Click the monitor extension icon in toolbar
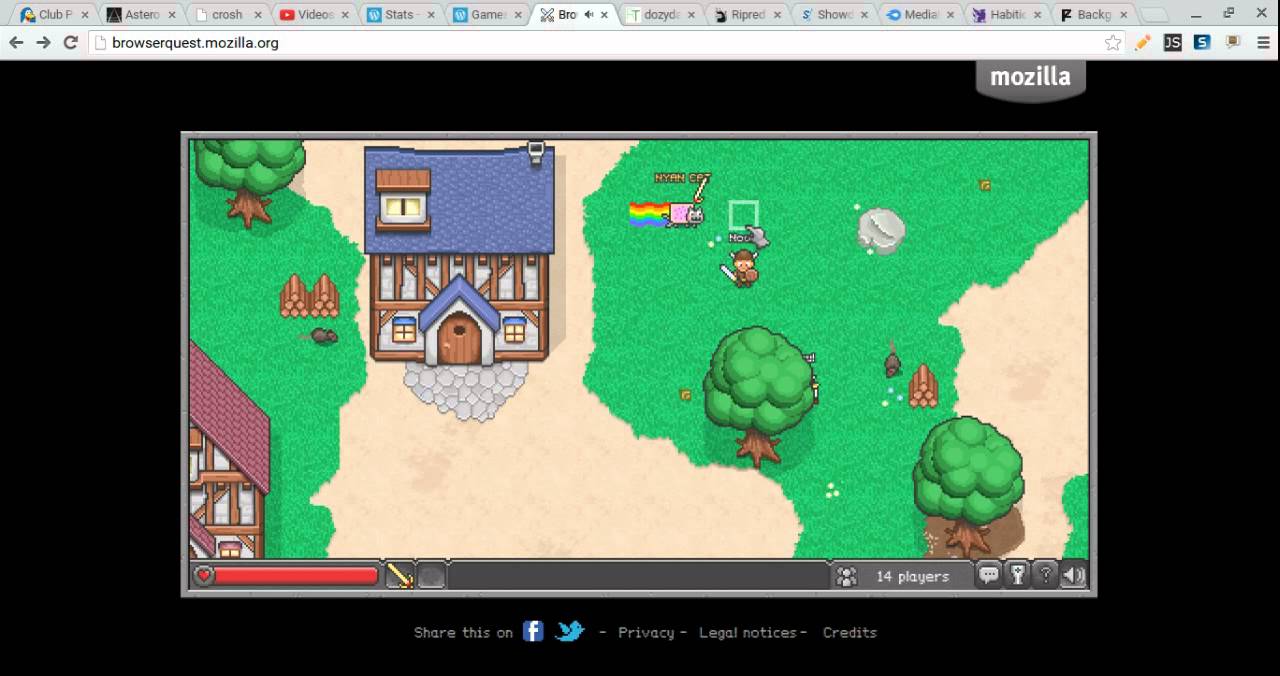Viewport: 1280px width, 676px height. [1233, 42]
